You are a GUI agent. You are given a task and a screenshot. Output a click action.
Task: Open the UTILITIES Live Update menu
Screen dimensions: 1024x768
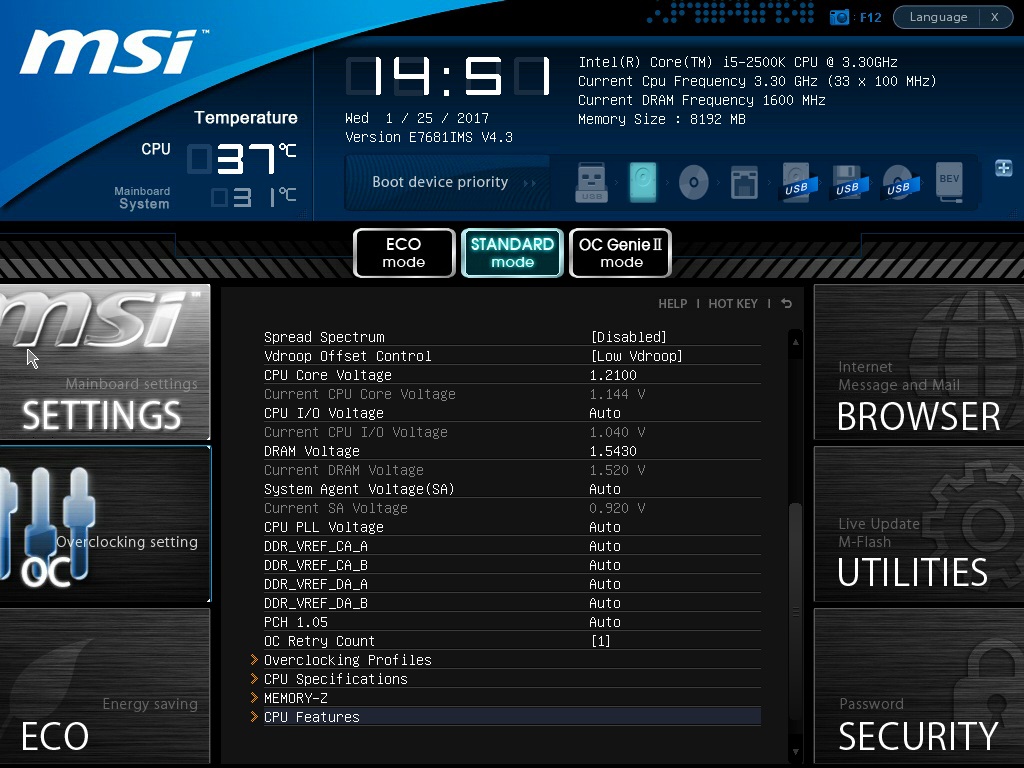(x=919, y=524)
